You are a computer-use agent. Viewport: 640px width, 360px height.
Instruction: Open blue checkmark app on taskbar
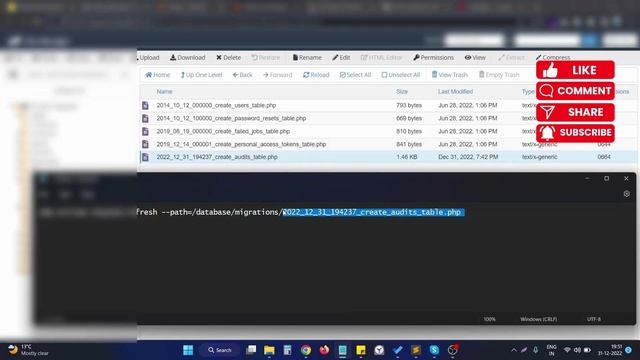(x=398, y=350)
